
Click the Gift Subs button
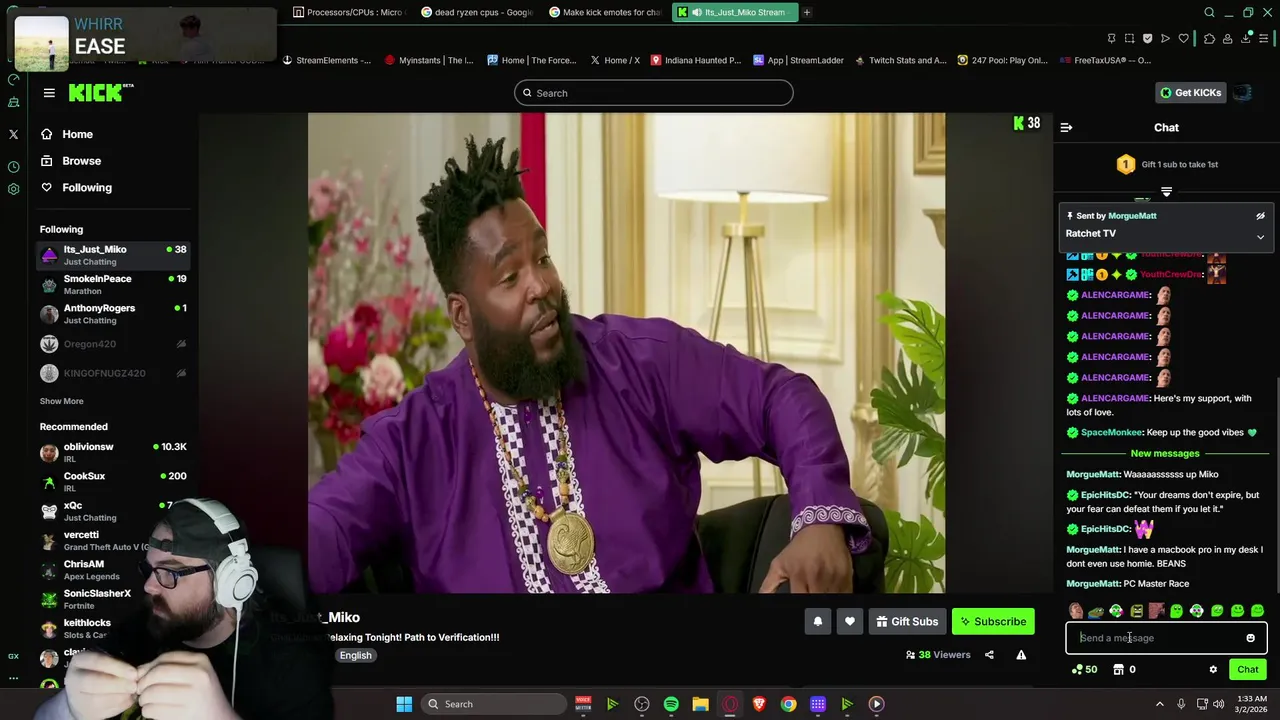[x=907, y=622]
